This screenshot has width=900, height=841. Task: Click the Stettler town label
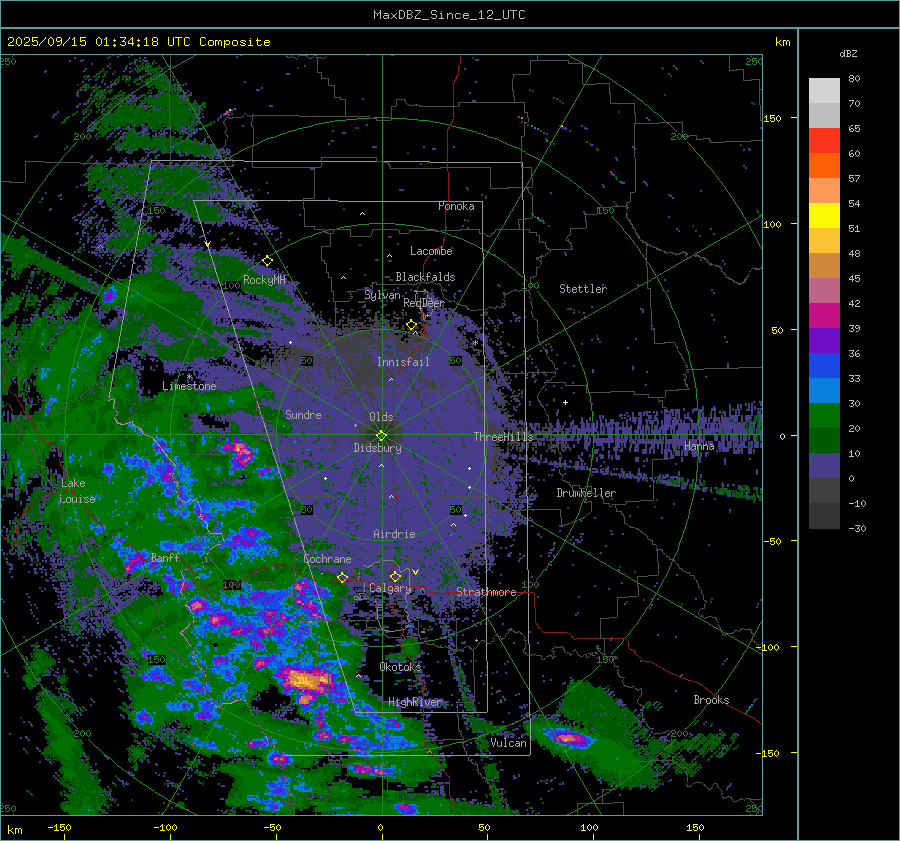583,289
